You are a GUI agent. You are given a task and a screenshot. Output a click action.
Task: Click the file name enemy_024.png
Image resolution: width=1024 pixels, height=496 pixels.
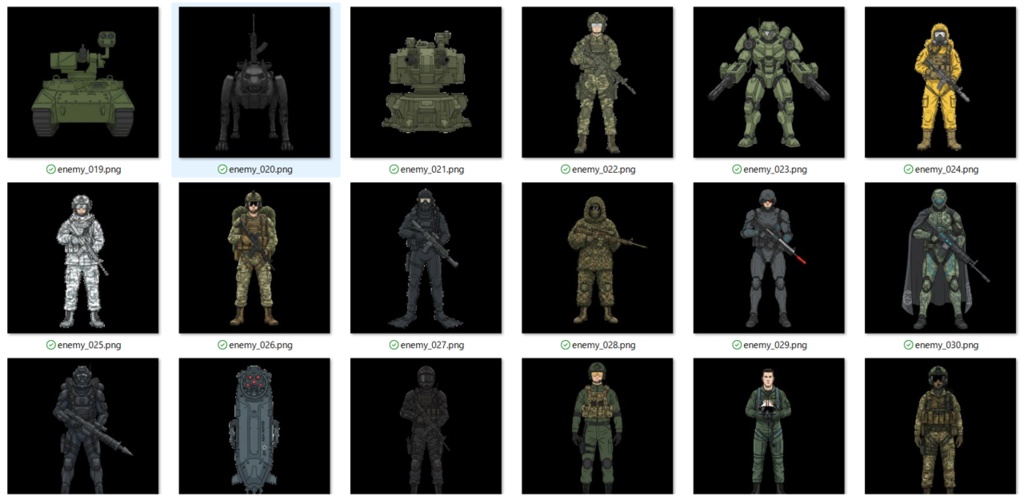947,170
